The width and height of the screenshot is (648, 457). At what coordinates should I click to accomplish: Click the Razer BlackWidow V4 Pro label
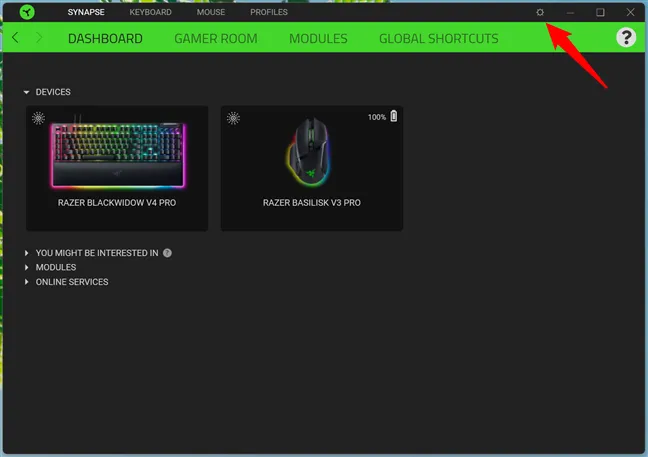pyautogui.click(x=117, y=203)
